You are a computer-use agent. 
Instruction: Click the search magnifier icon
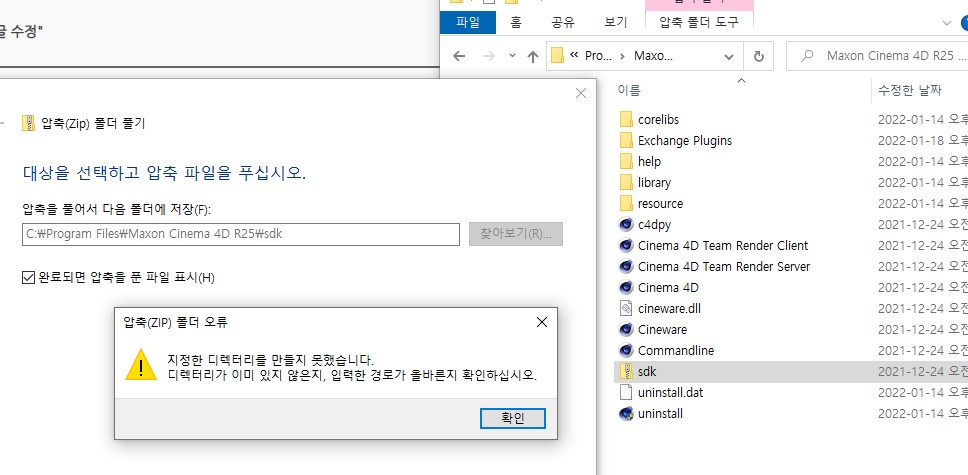tap(806, 56)
